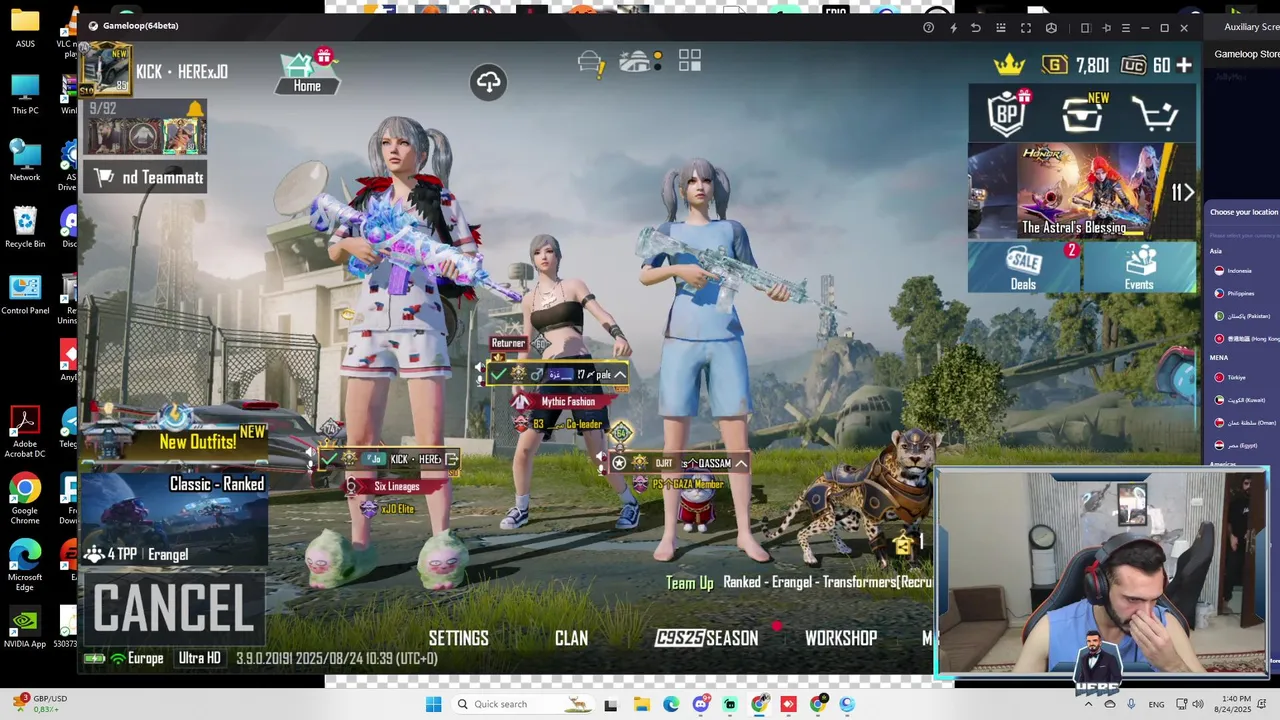Open the BP royale pass icon
The height and width of the screenshot is (720, 1280).
point(1009,112)
